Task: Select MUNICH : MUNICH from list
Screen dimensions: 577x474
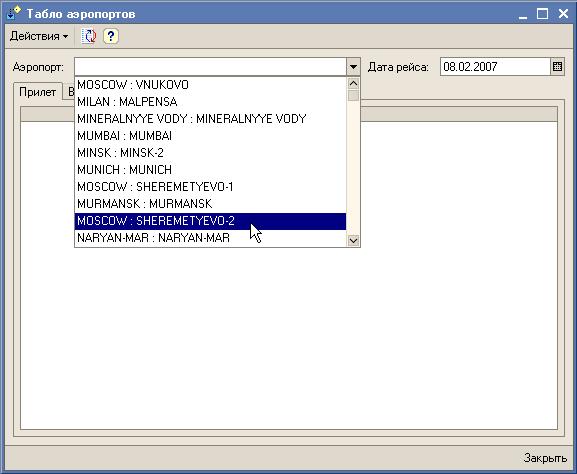Action: point(210,170)
